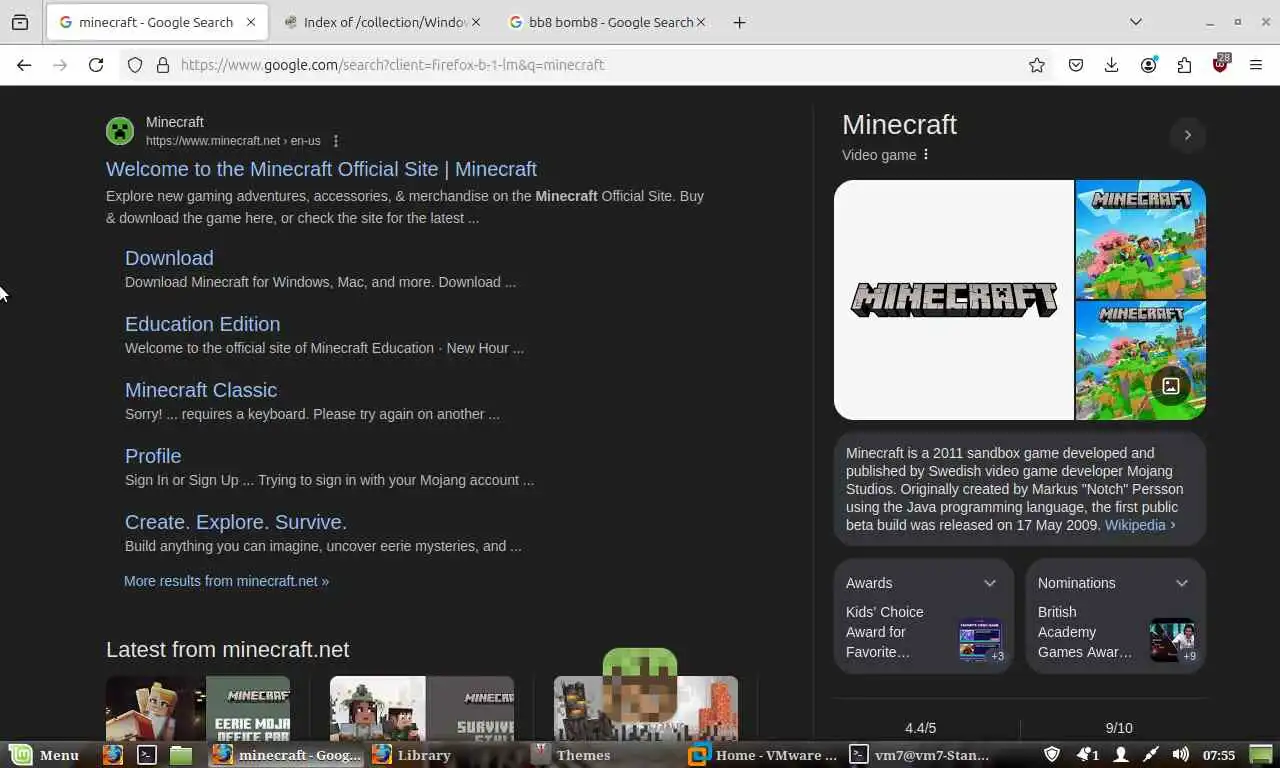The image size is (1280, 768).
Task: Expand the Nominations card
Action: 1182,583
